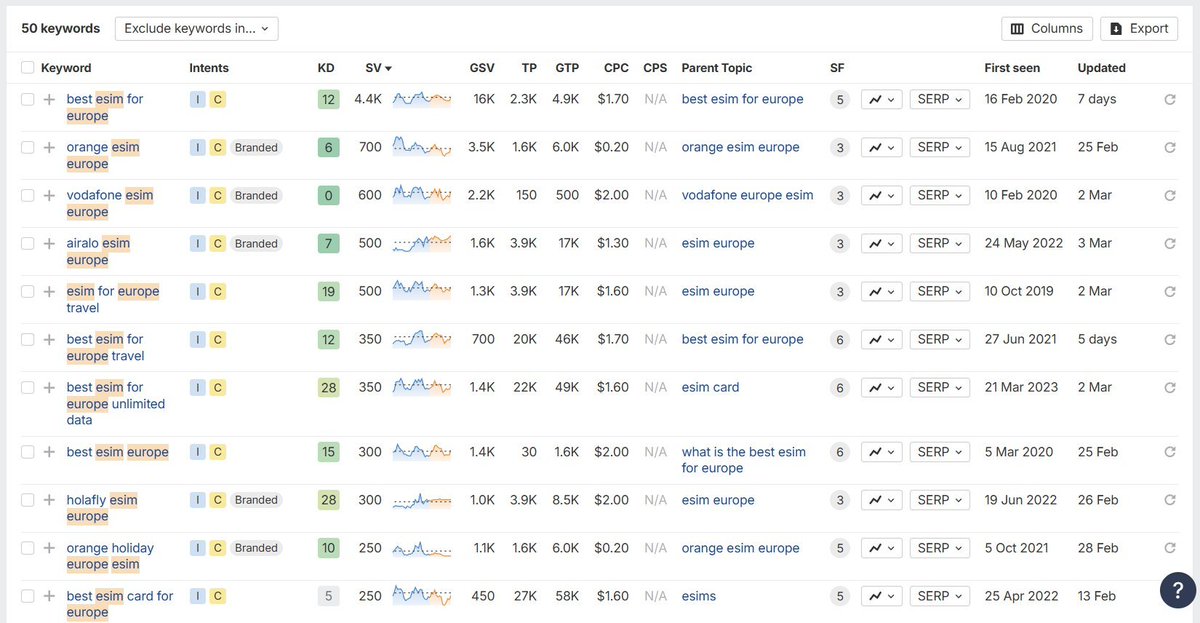The height and width of the screenshot is (623, 1200).
Task: Open the 'esim card' parent topic link
Action: [x=710, y=387]
